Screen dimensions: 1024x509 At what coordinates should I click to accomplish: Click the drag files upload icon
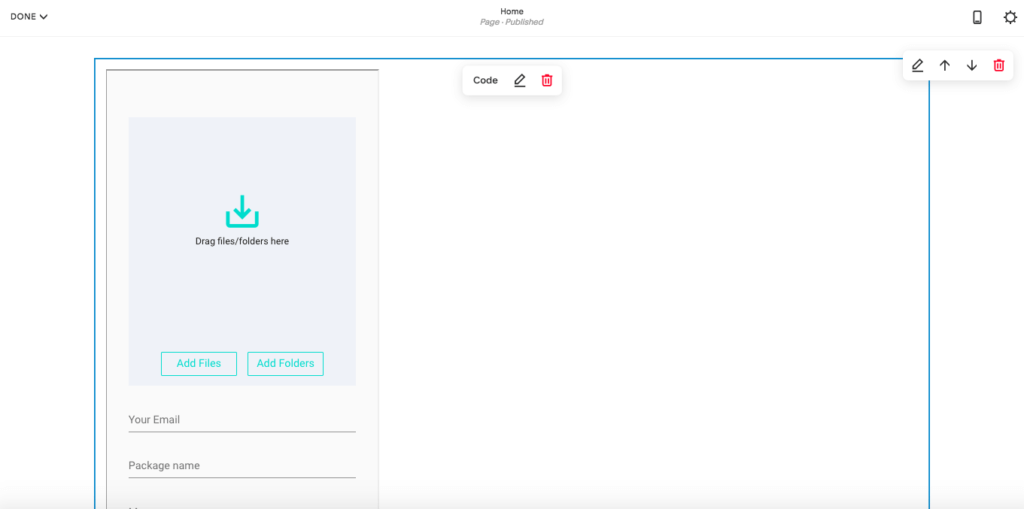click(x=242, y=211)
